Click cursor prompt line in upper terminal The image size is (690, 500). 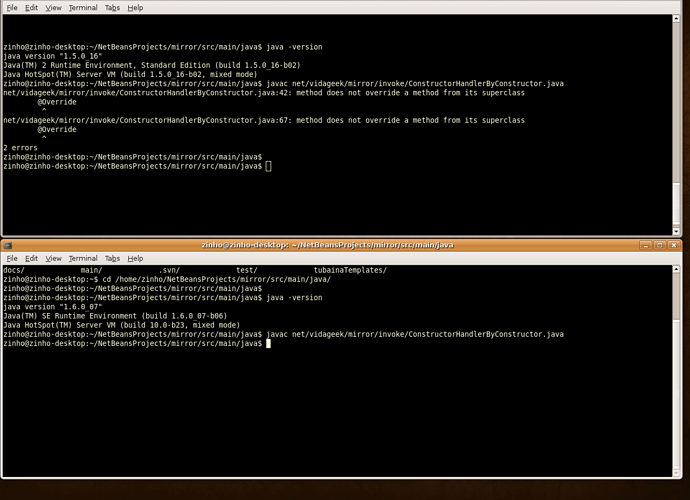[x=137, y=166]
